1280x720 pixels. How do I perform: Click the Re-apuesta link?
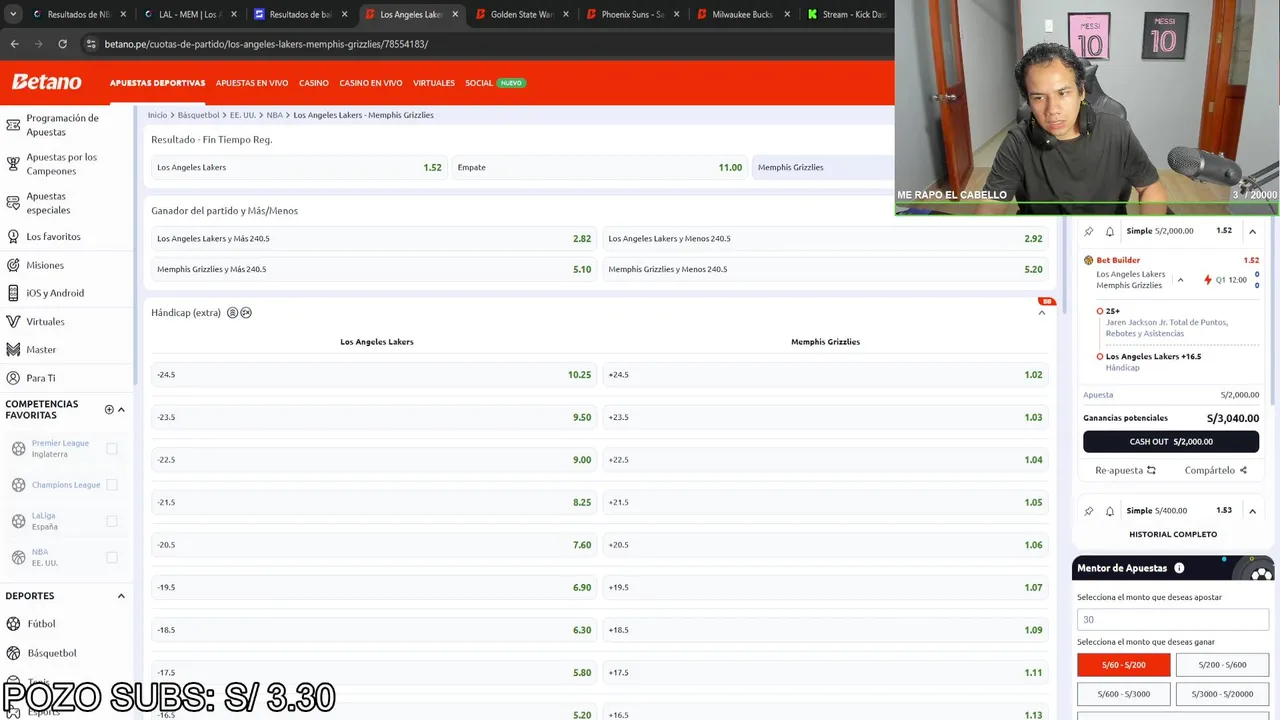(x=1125, y=470)
